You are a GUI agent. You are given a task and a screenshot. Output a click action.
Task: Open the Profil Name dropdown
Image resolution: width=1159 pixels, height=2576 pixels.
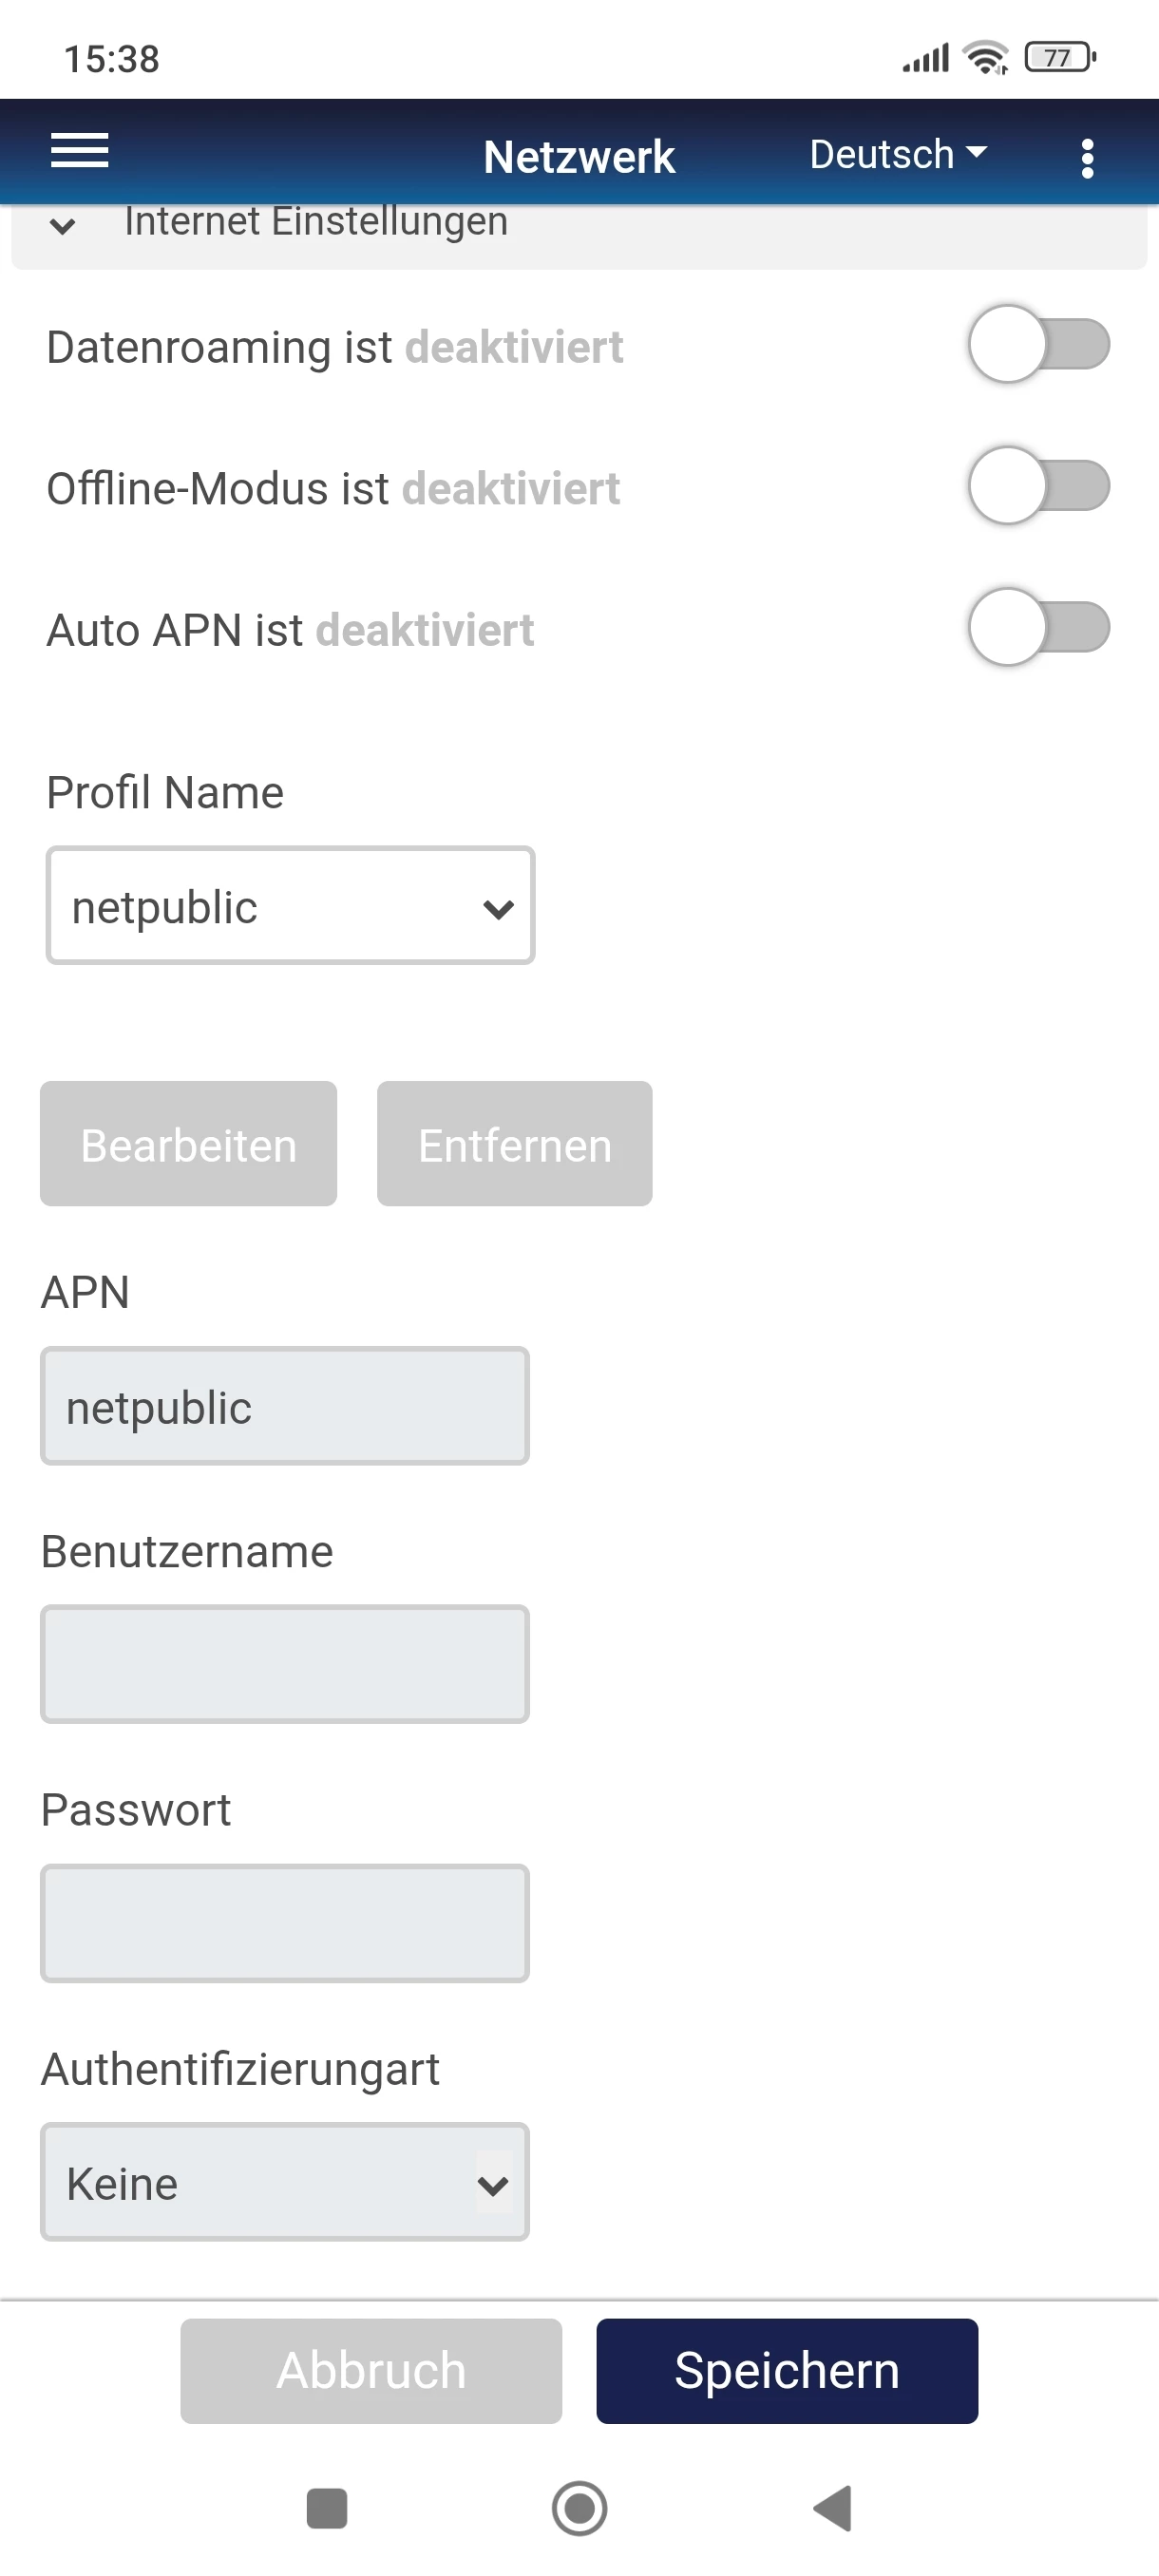[x=290, y=905]
